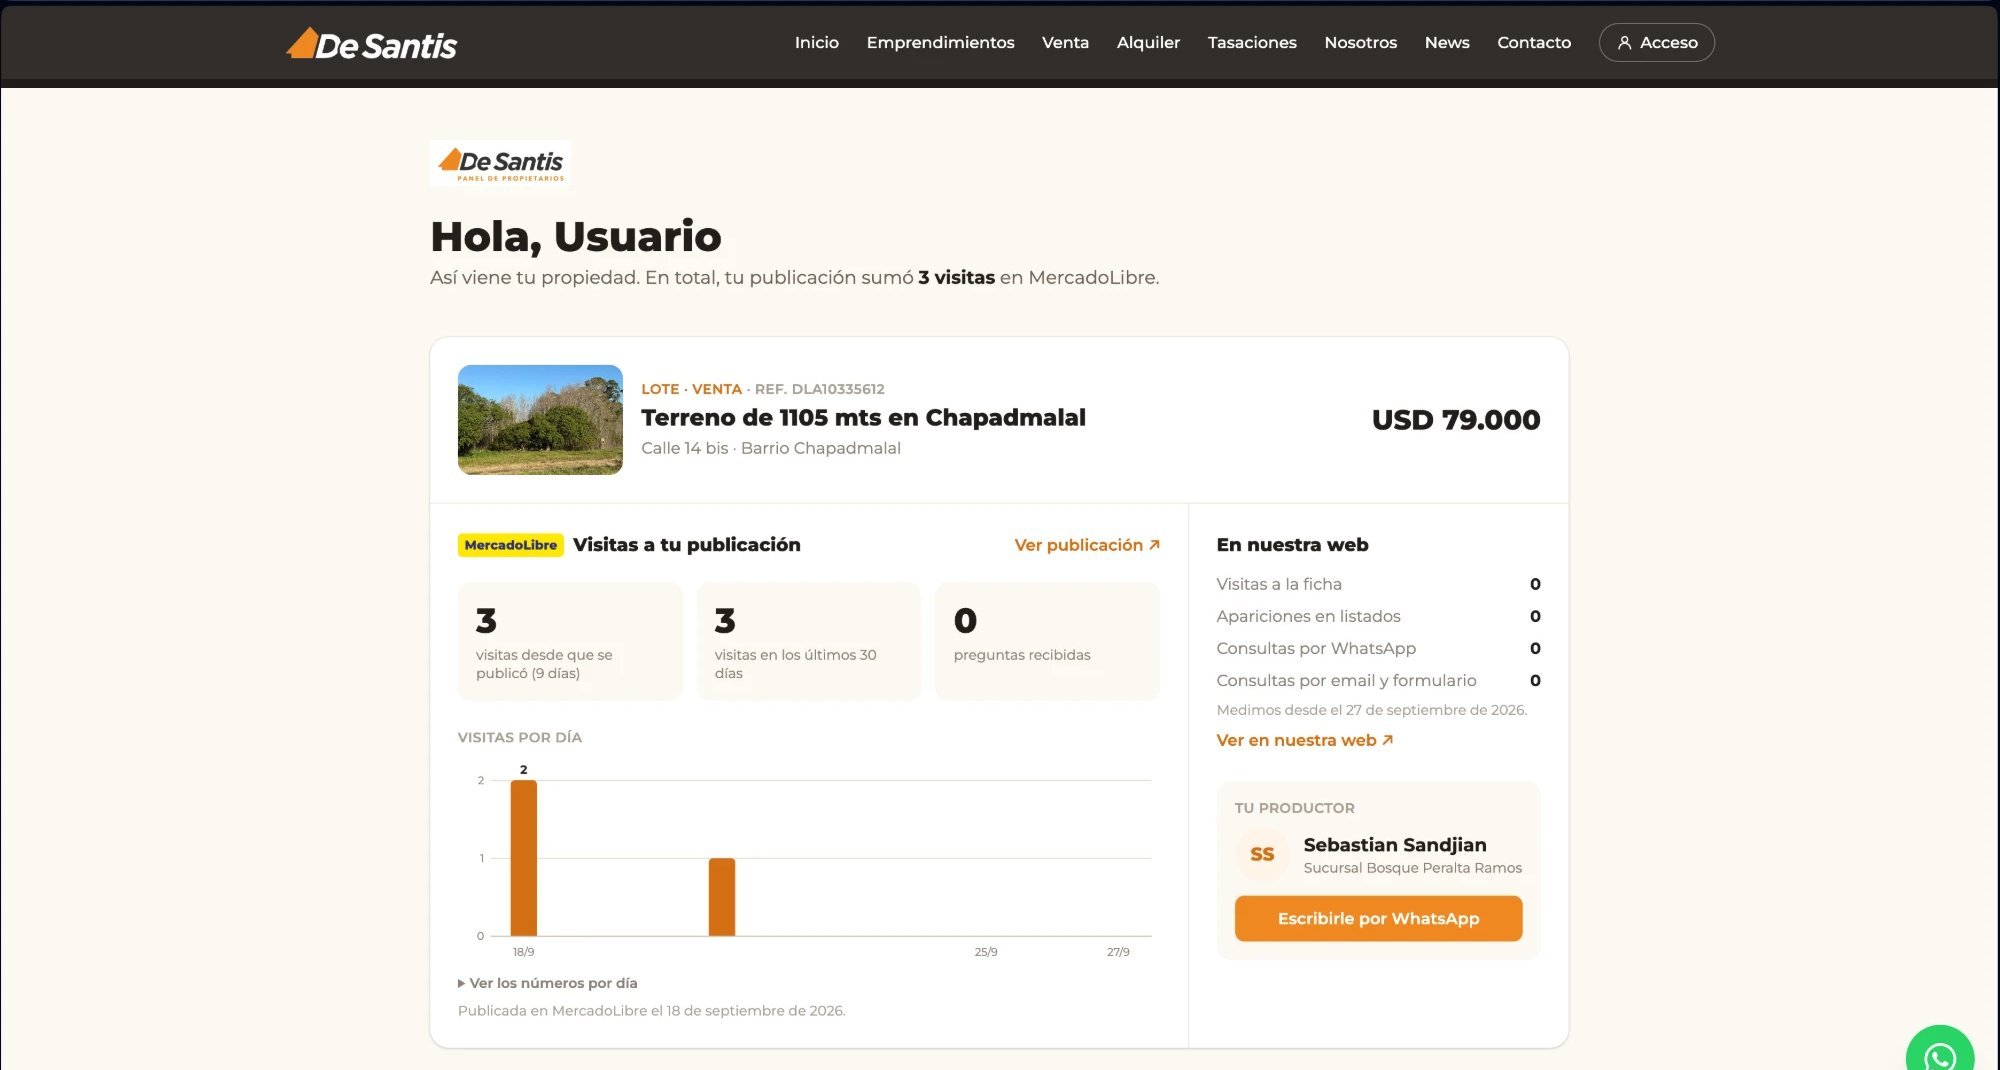
Task: Click the Sebastian Sandjian name
Action: pyautogui.click(x=1394, y=845)
